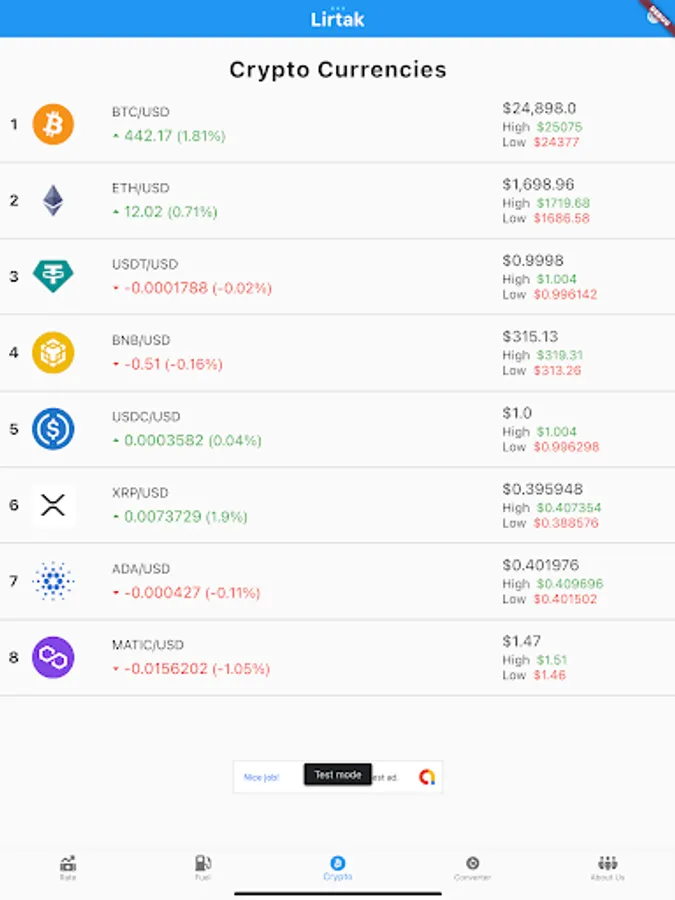Tap the ETH/USD price $1,698.96

pos(538,184)
